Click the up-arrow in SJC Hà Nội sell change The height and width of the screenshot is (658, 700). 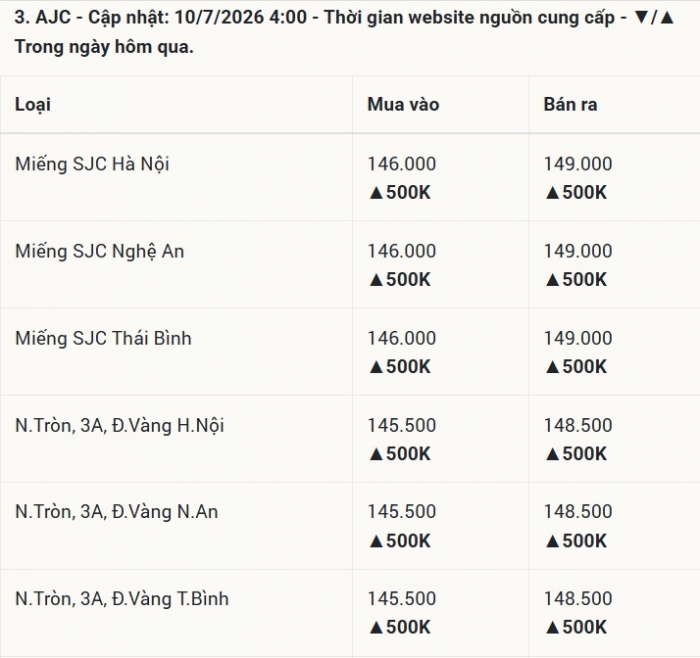click(553, 193)
